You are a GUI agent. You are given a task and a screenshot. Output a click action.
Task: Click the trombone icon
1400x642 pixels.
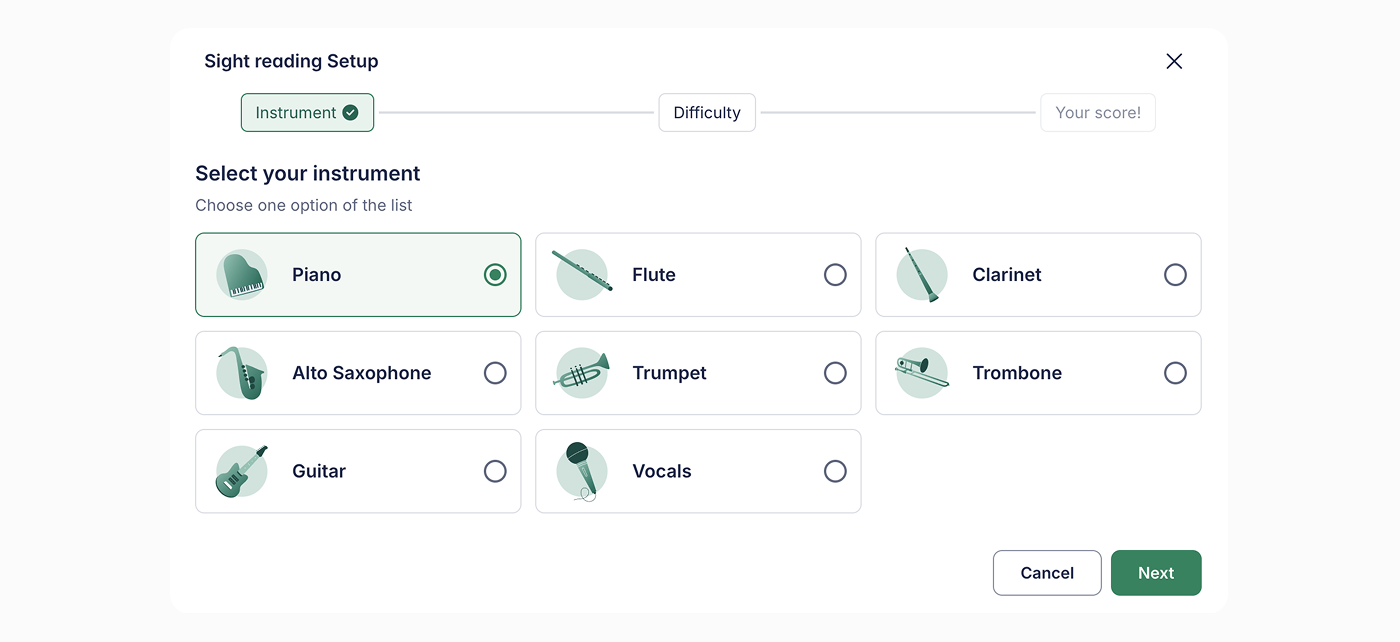[921, 372]
